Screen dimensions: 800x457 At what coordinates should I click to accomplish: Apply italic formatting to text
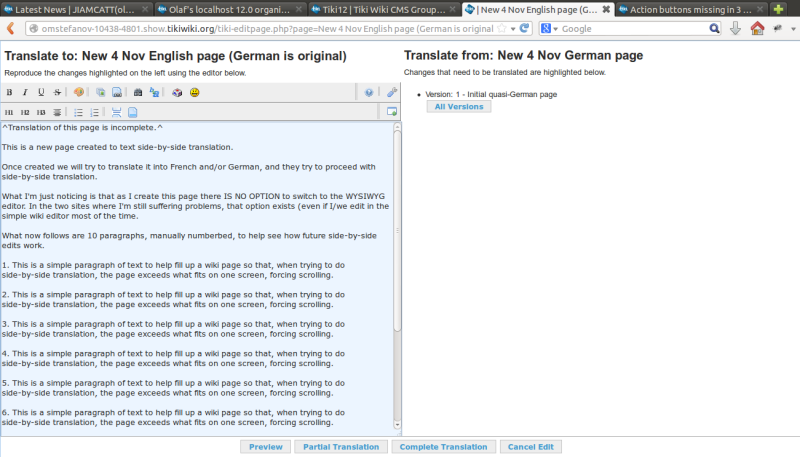(x=25, y=92)
